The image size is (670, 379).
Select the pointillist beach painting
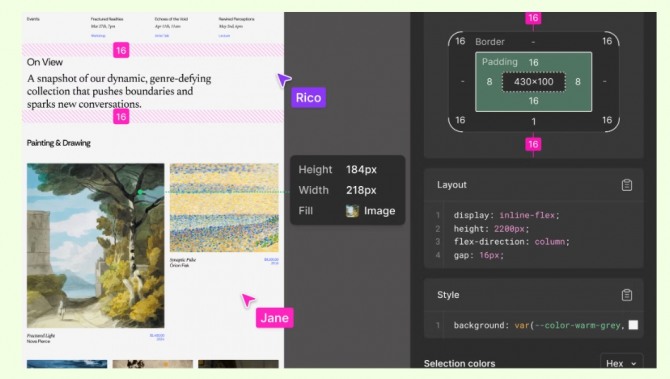(224, 208)
